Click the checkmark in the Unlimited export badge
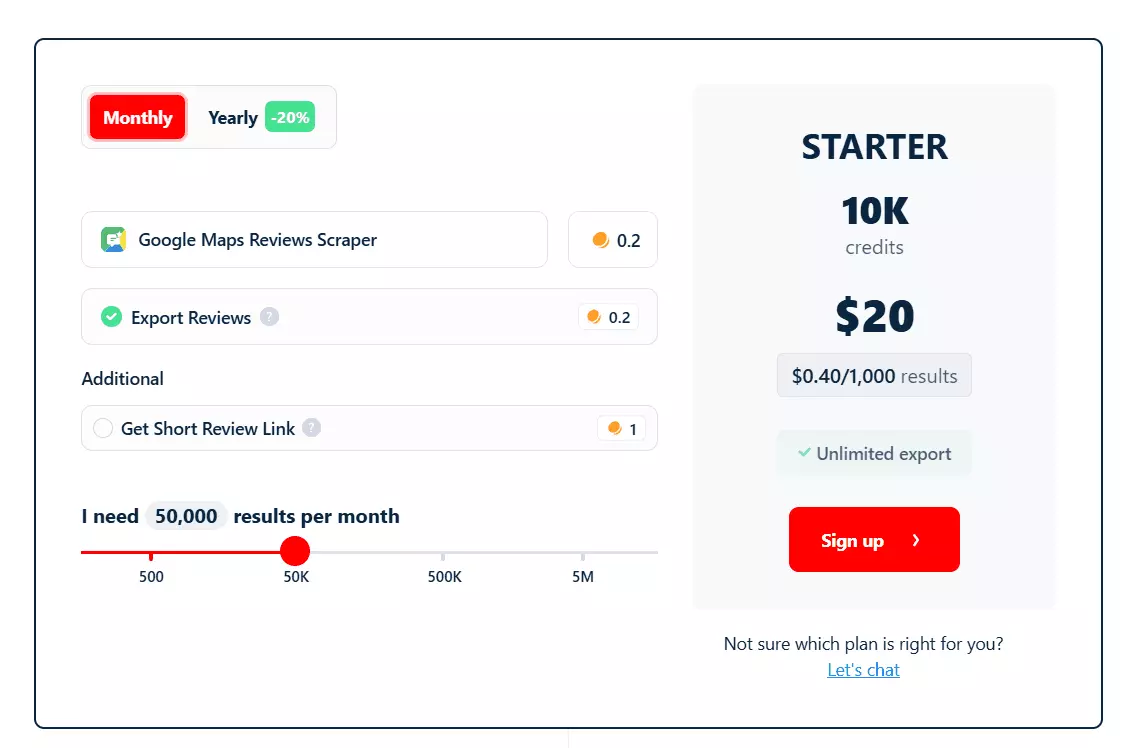The image size is (1122, 748). coord(803,453)
